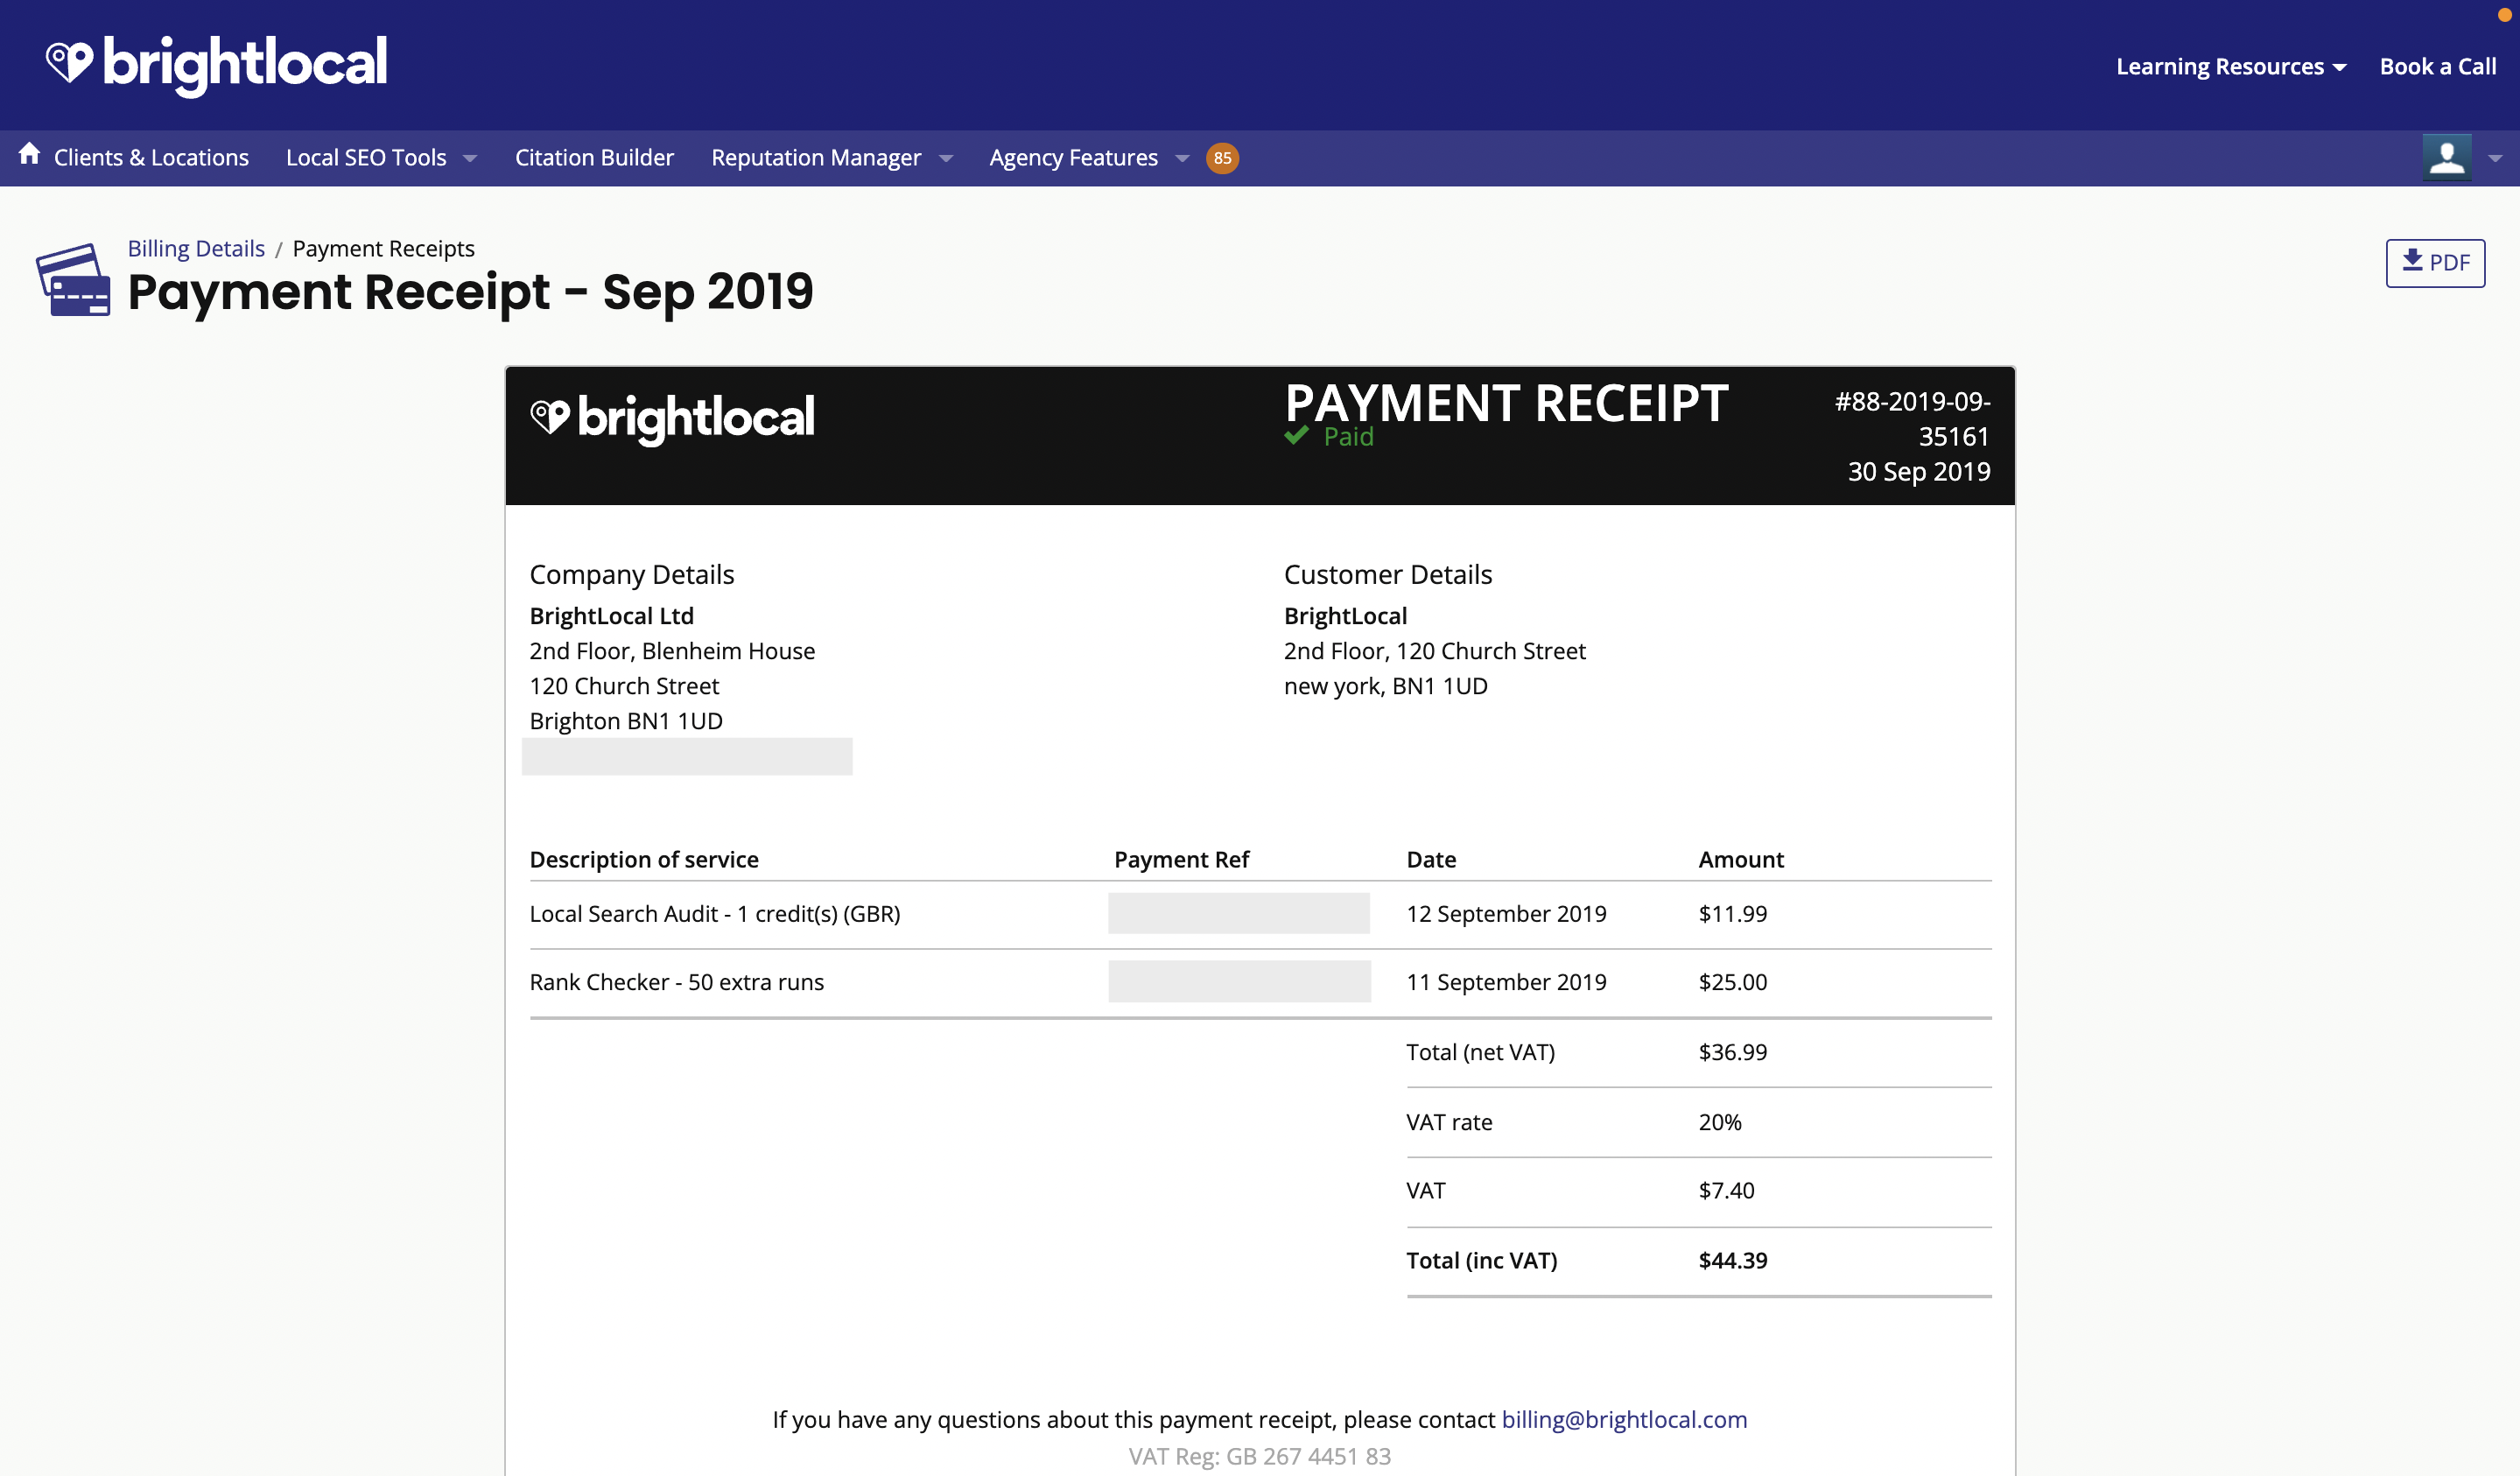
Task: Open Clients & Locations
Action: point(151,158)
